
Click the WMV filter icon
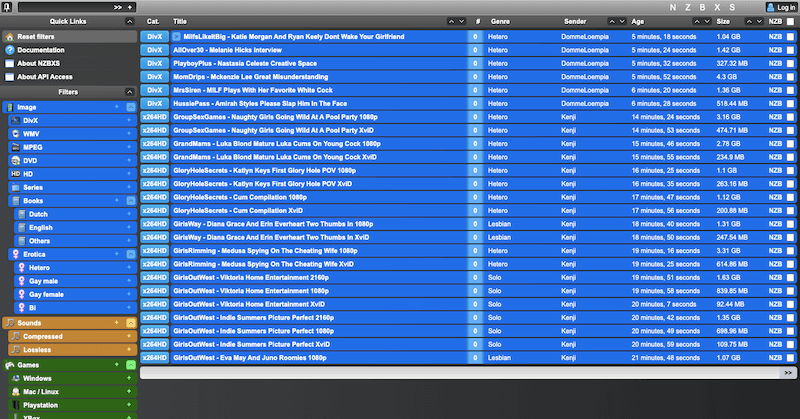tap(14, 133)
